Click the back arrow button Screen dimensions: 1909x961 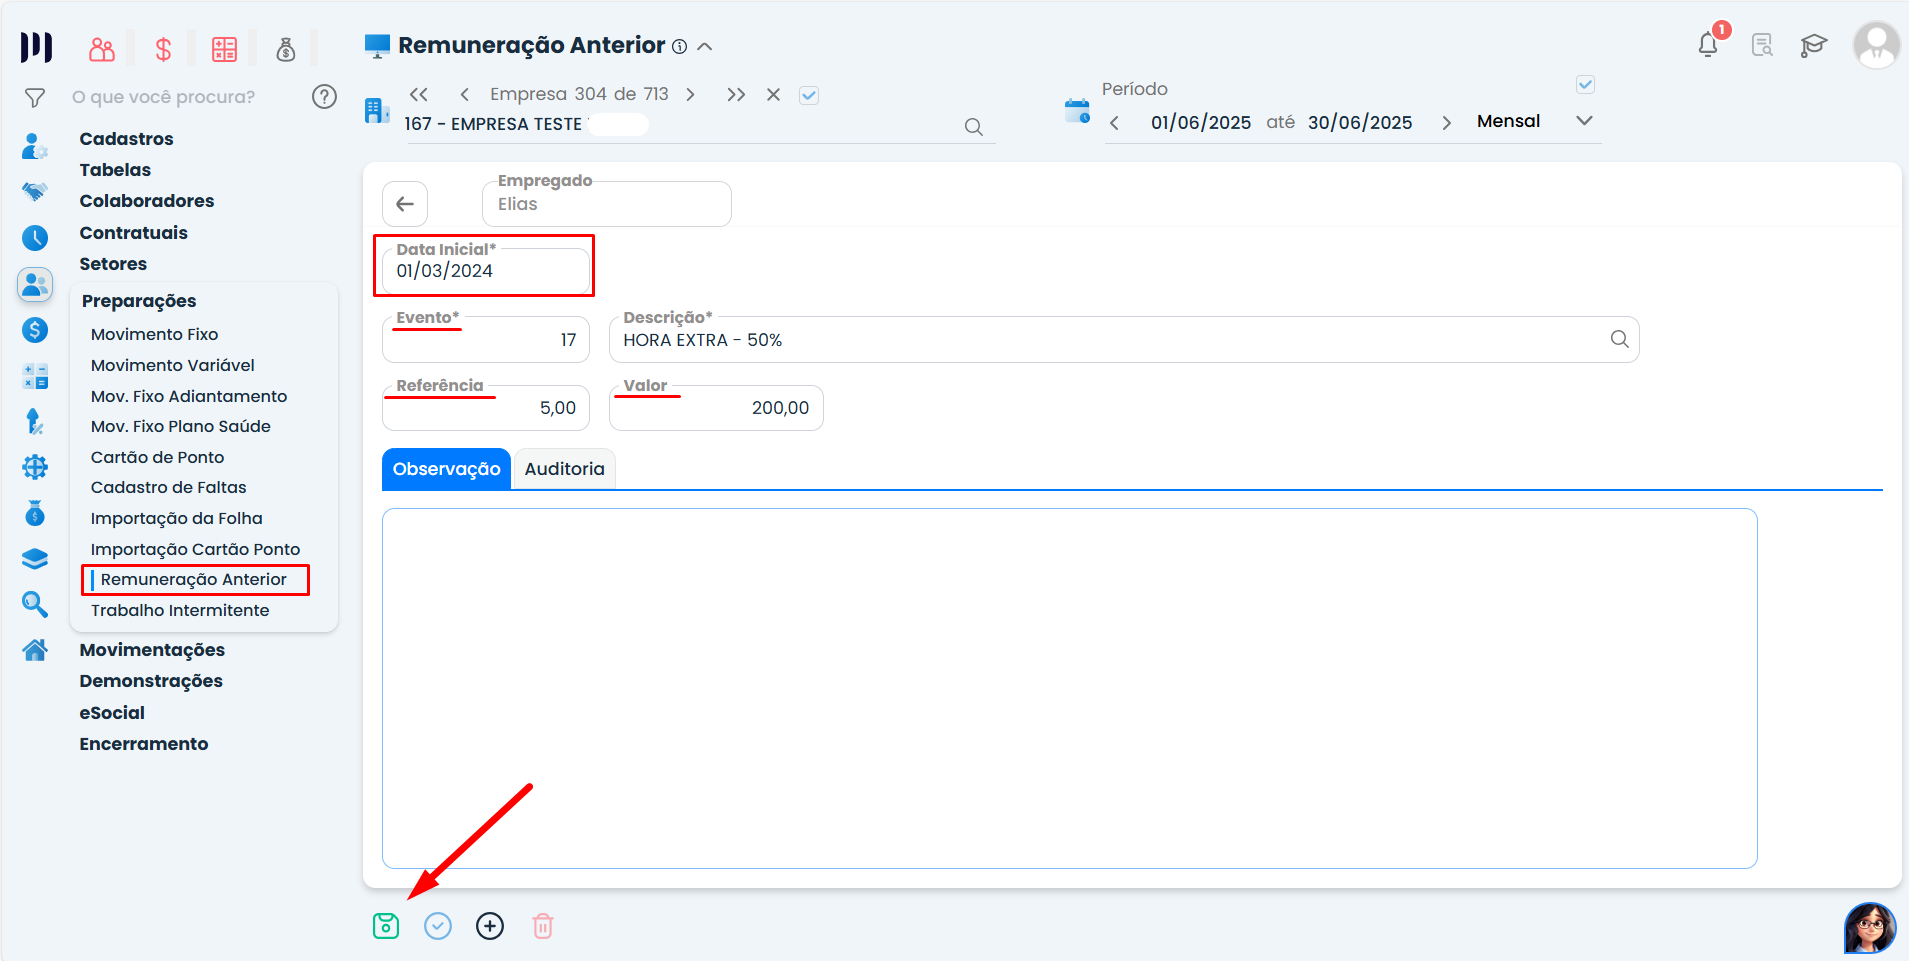405,204
